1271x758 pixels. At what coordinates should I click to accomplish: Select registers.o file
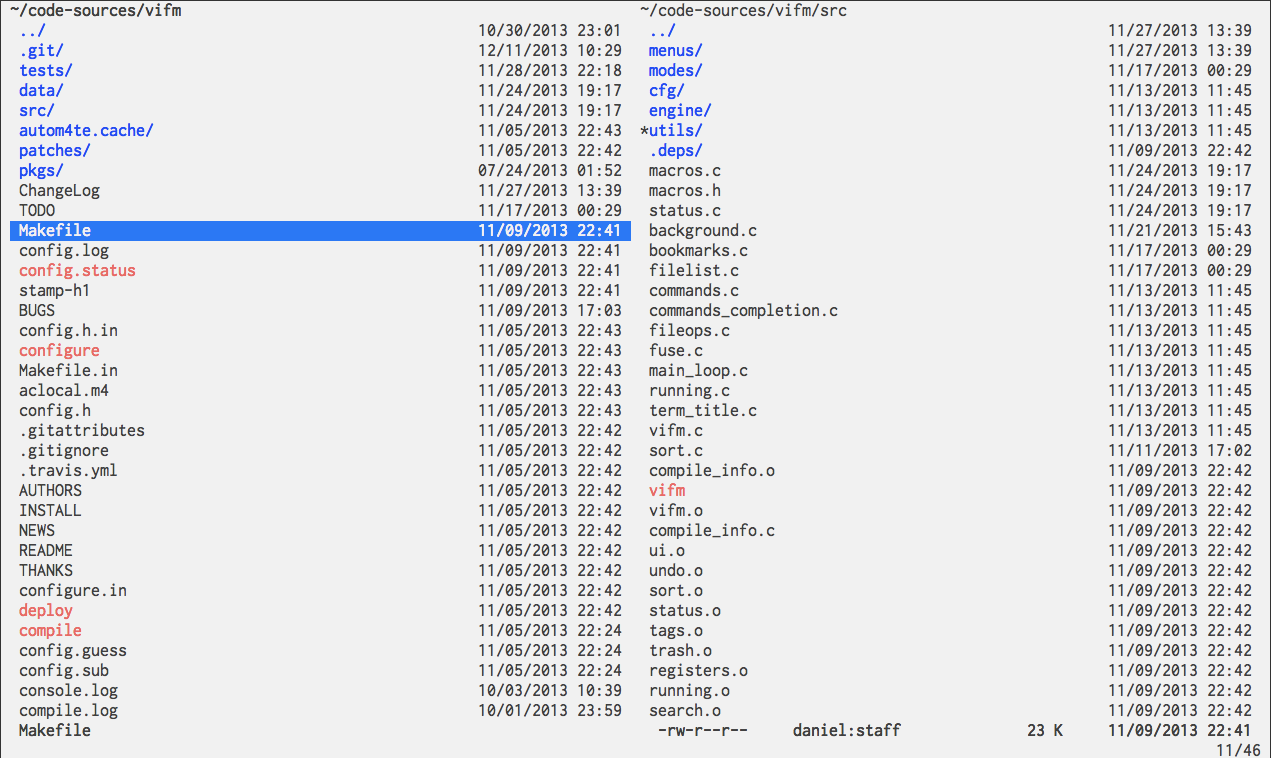pos(698,670)
